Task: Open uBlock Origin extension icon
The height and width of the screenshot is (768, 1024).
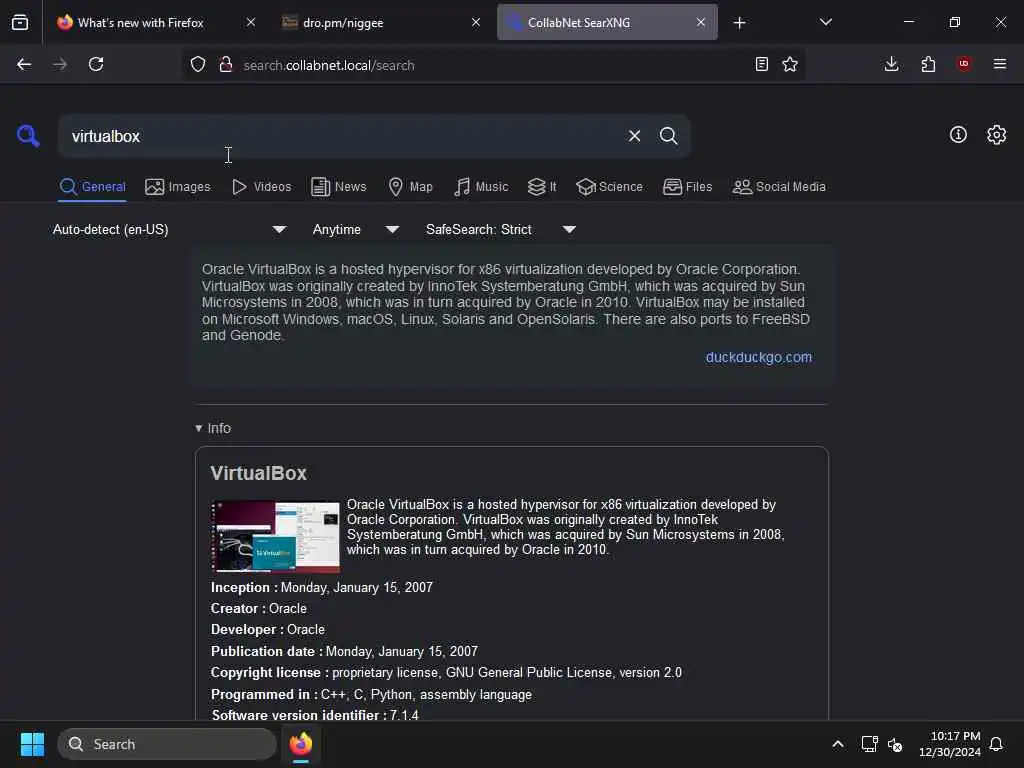Action: [x=964, y=64]
